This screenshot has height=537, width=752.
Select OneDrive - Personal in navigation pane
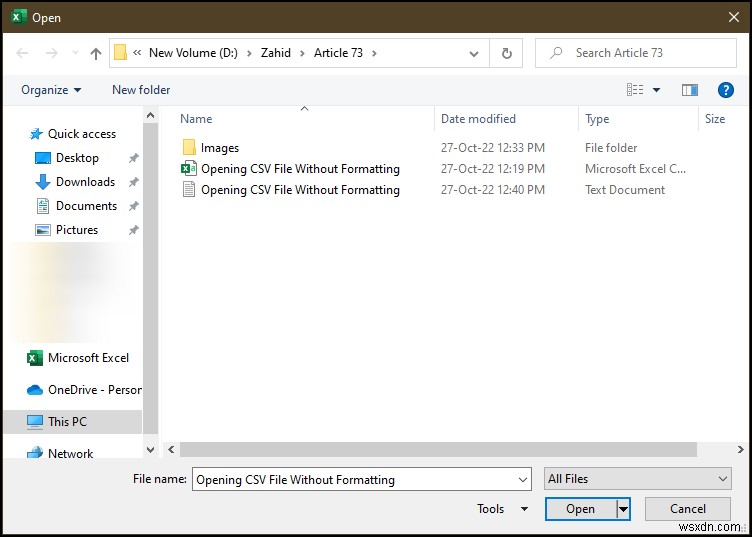[94, 390]
